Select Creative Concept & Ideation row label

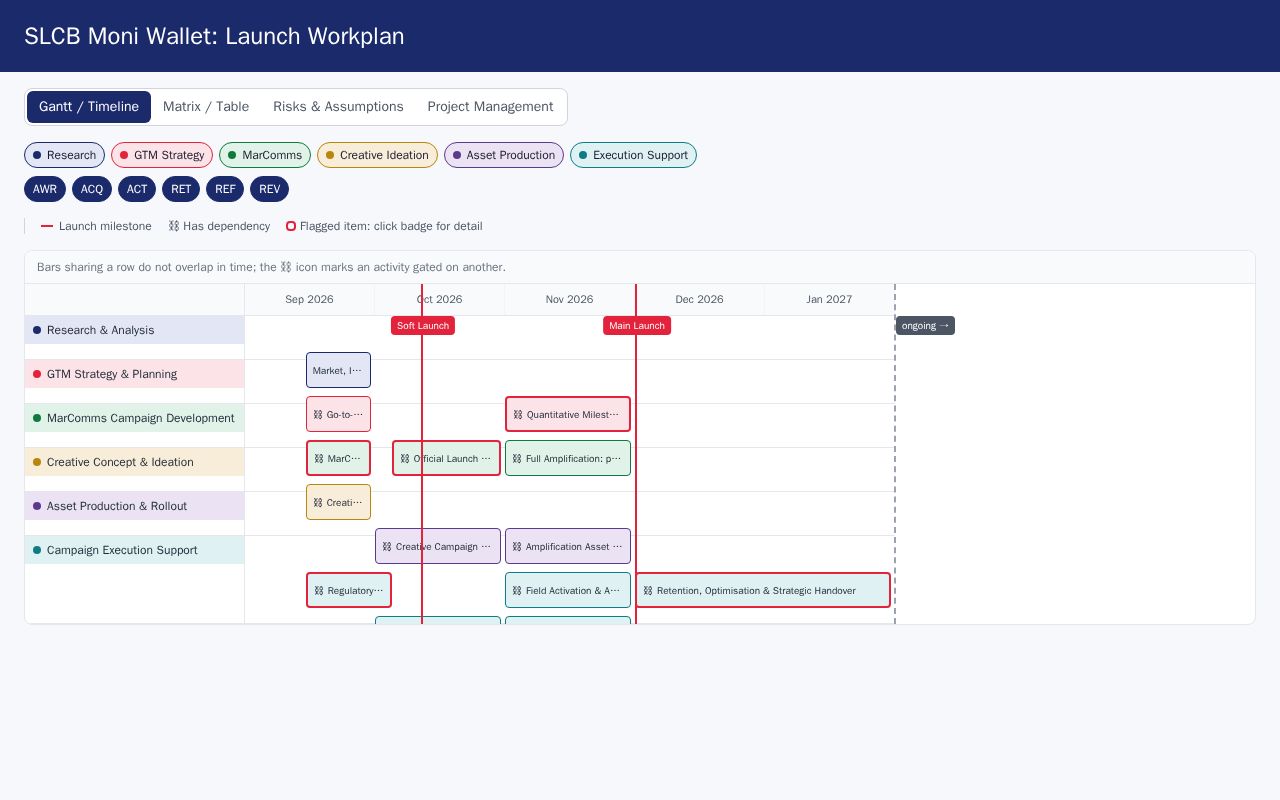134,462
